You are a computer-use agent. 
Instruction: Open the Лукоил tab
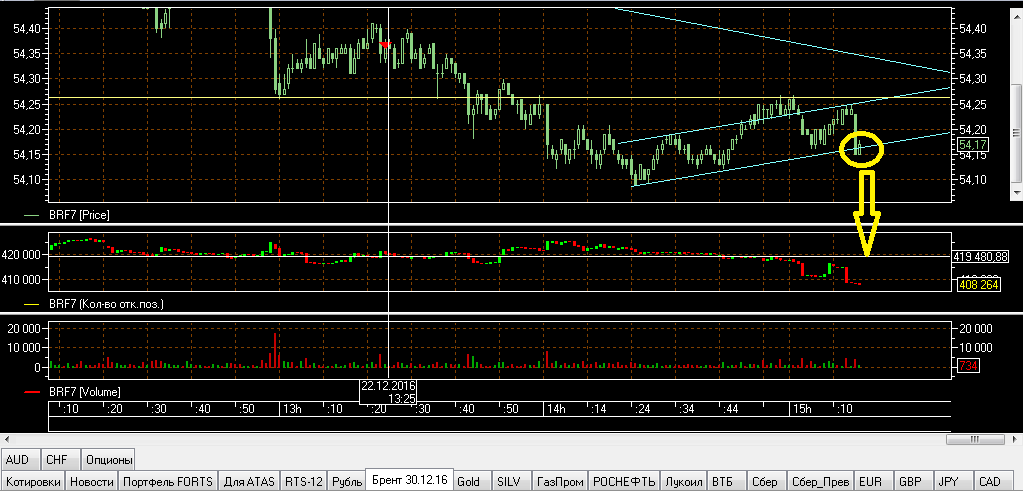(x=684, y=481)
